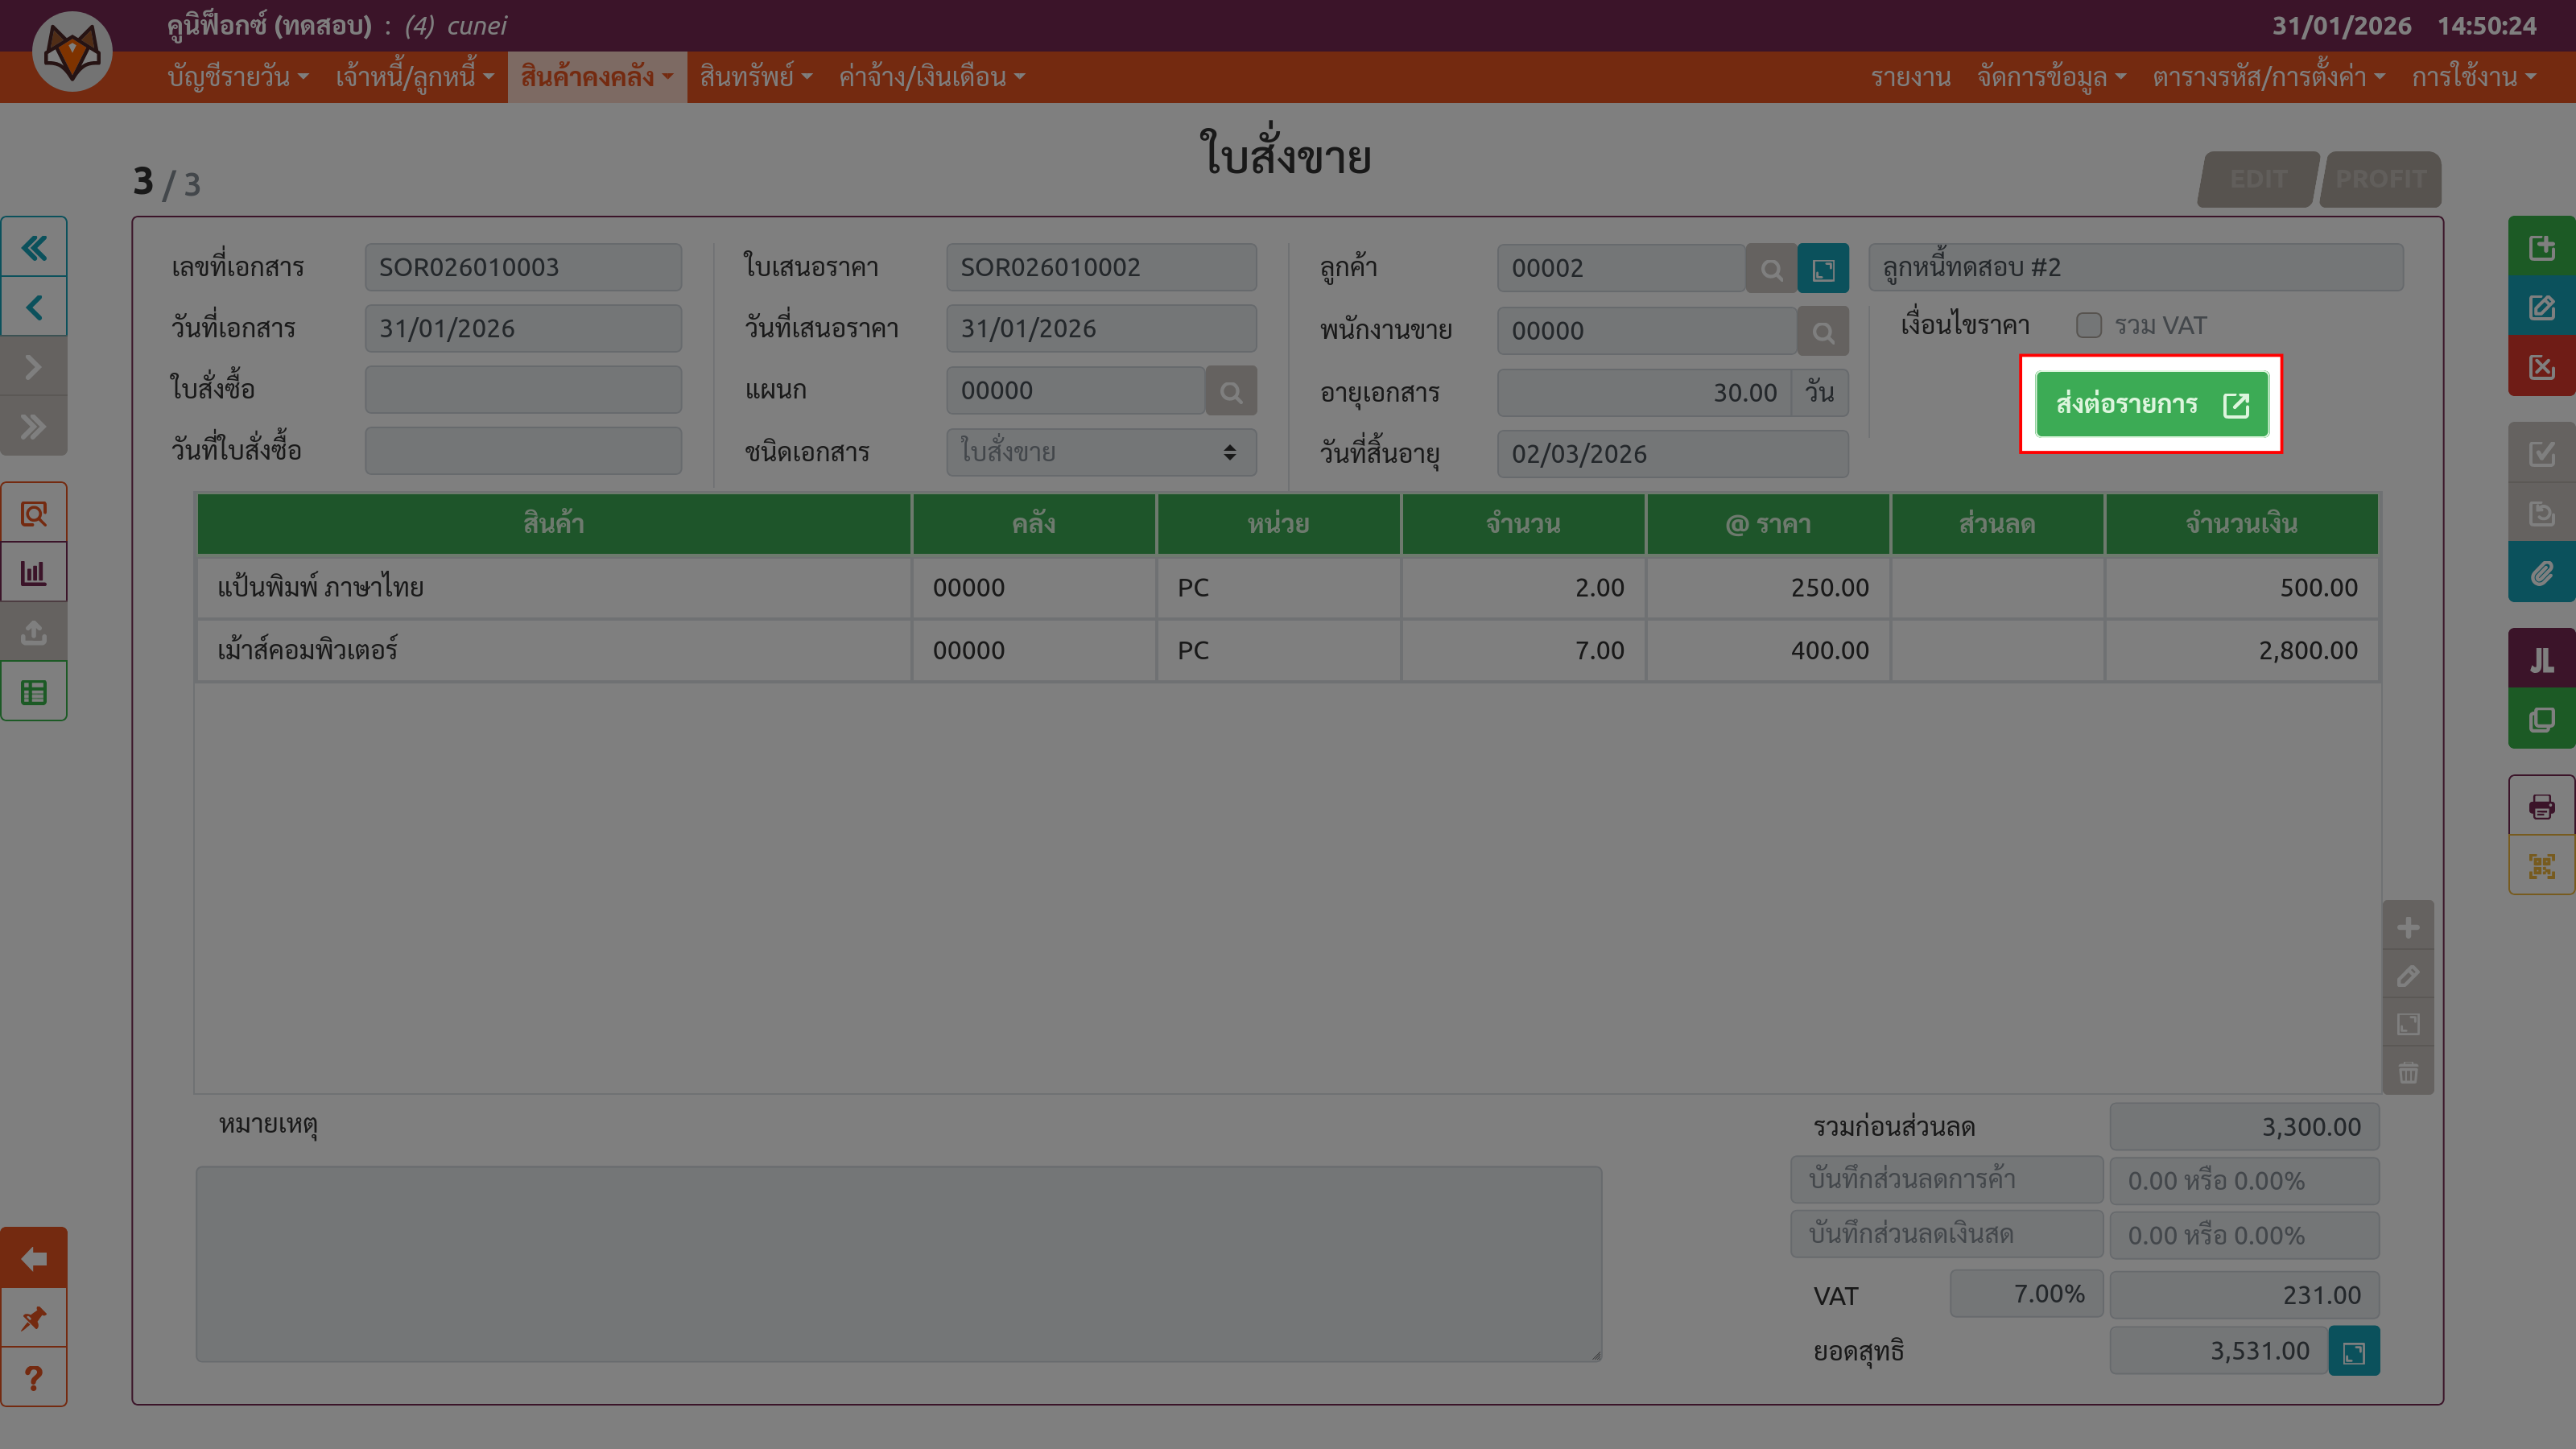Click the EDIT tab button
This screenshot has height=1449, width=2576.
coord(2257,179)
